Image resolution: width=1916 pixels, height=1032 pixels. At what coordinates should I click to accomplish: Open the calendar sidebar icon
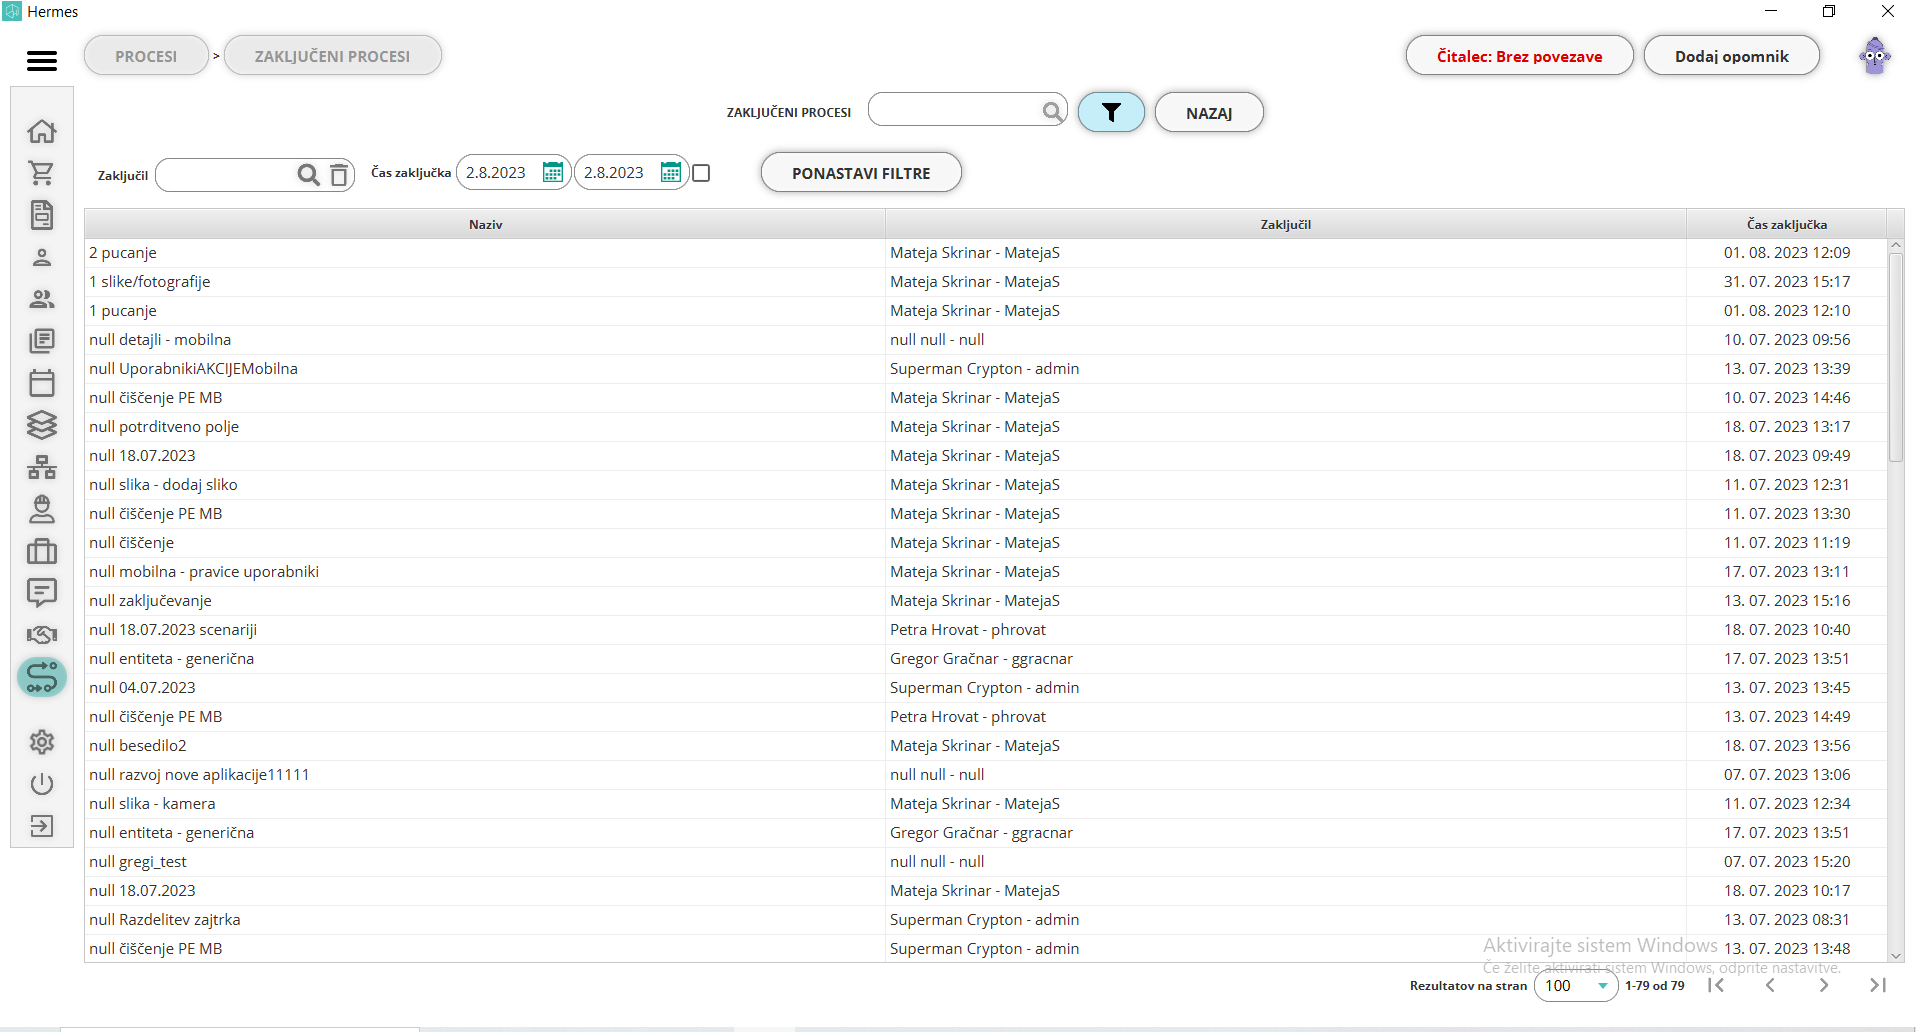42,383
